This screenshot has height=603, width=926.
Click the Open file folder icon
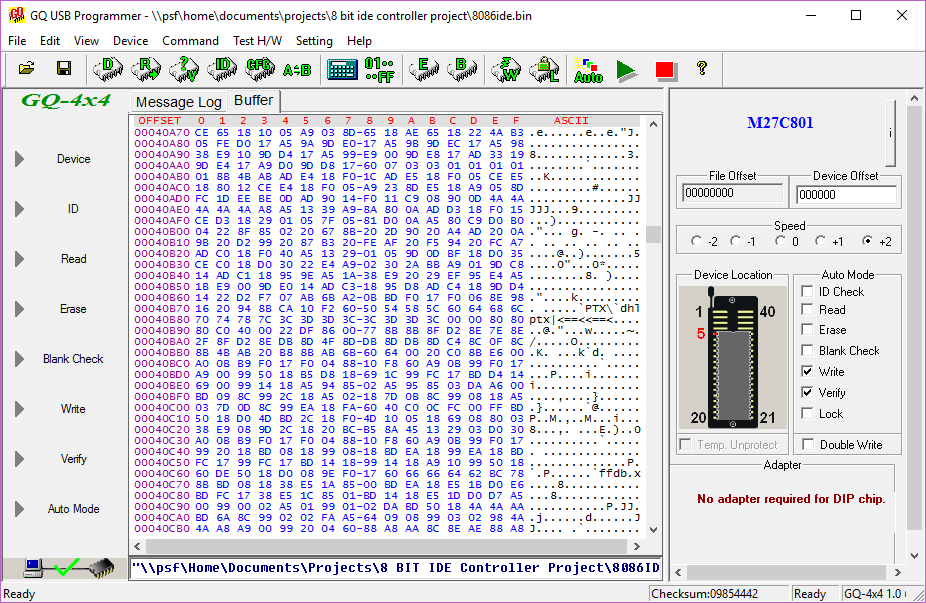tap(27, 69)
